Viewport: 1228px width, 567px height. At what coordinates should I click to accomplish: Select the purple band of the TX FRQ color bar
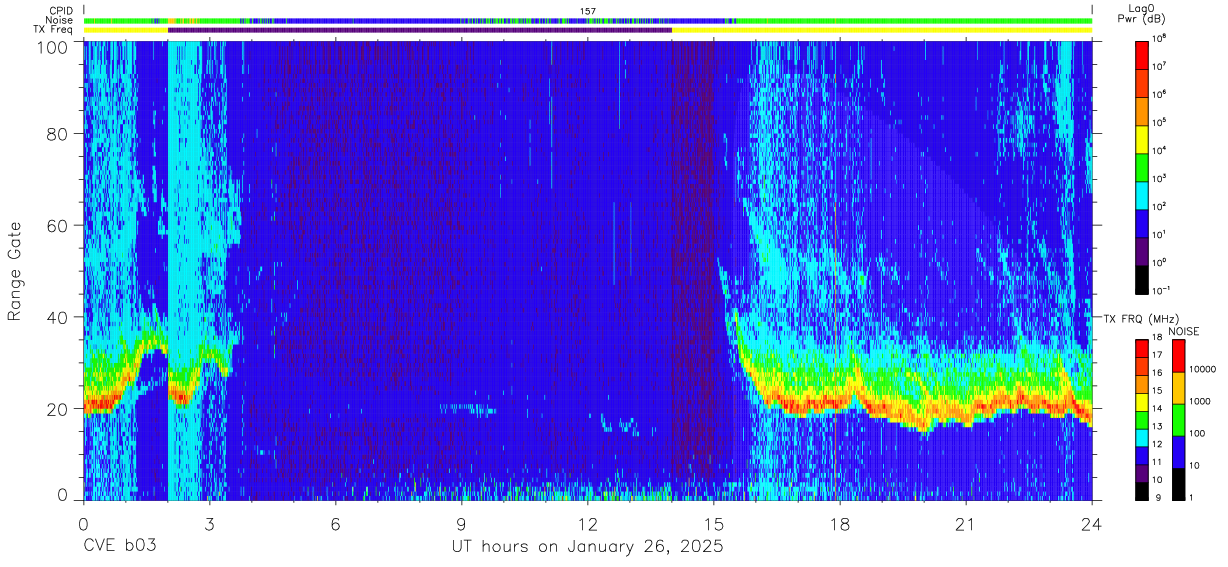(1141, 472)
